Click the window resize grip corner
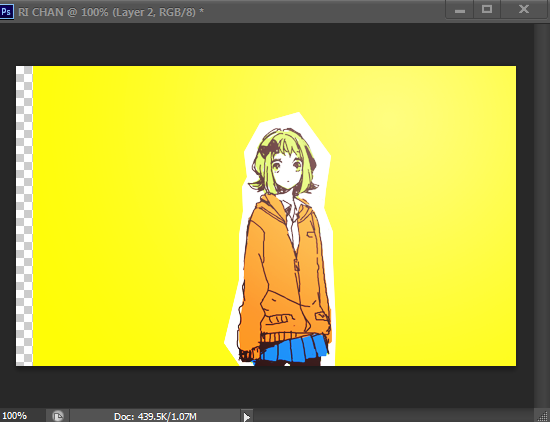This screenshot has width=550, height=422. pyautogui.click(x=542, y=416)
